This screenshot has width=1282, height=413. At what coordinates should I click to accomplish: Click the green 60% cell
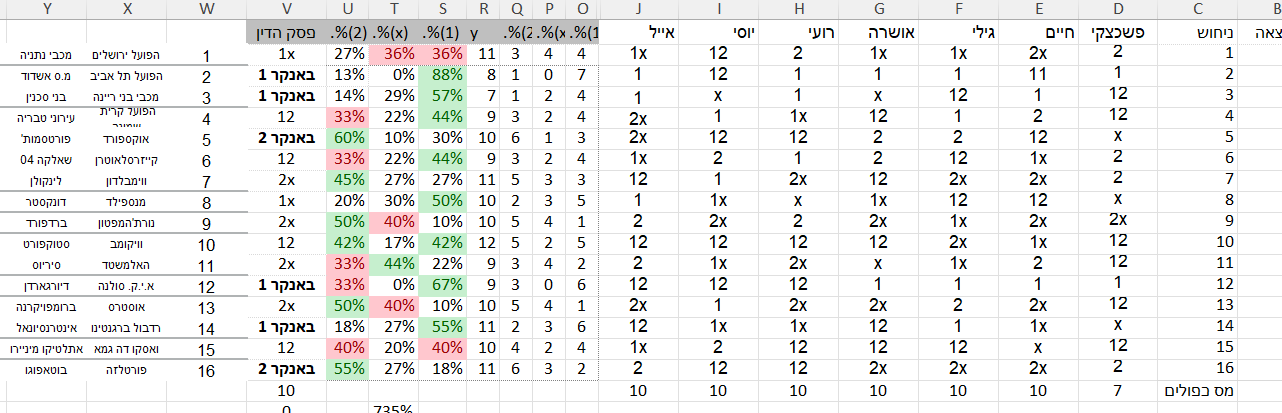coord(348,137)
